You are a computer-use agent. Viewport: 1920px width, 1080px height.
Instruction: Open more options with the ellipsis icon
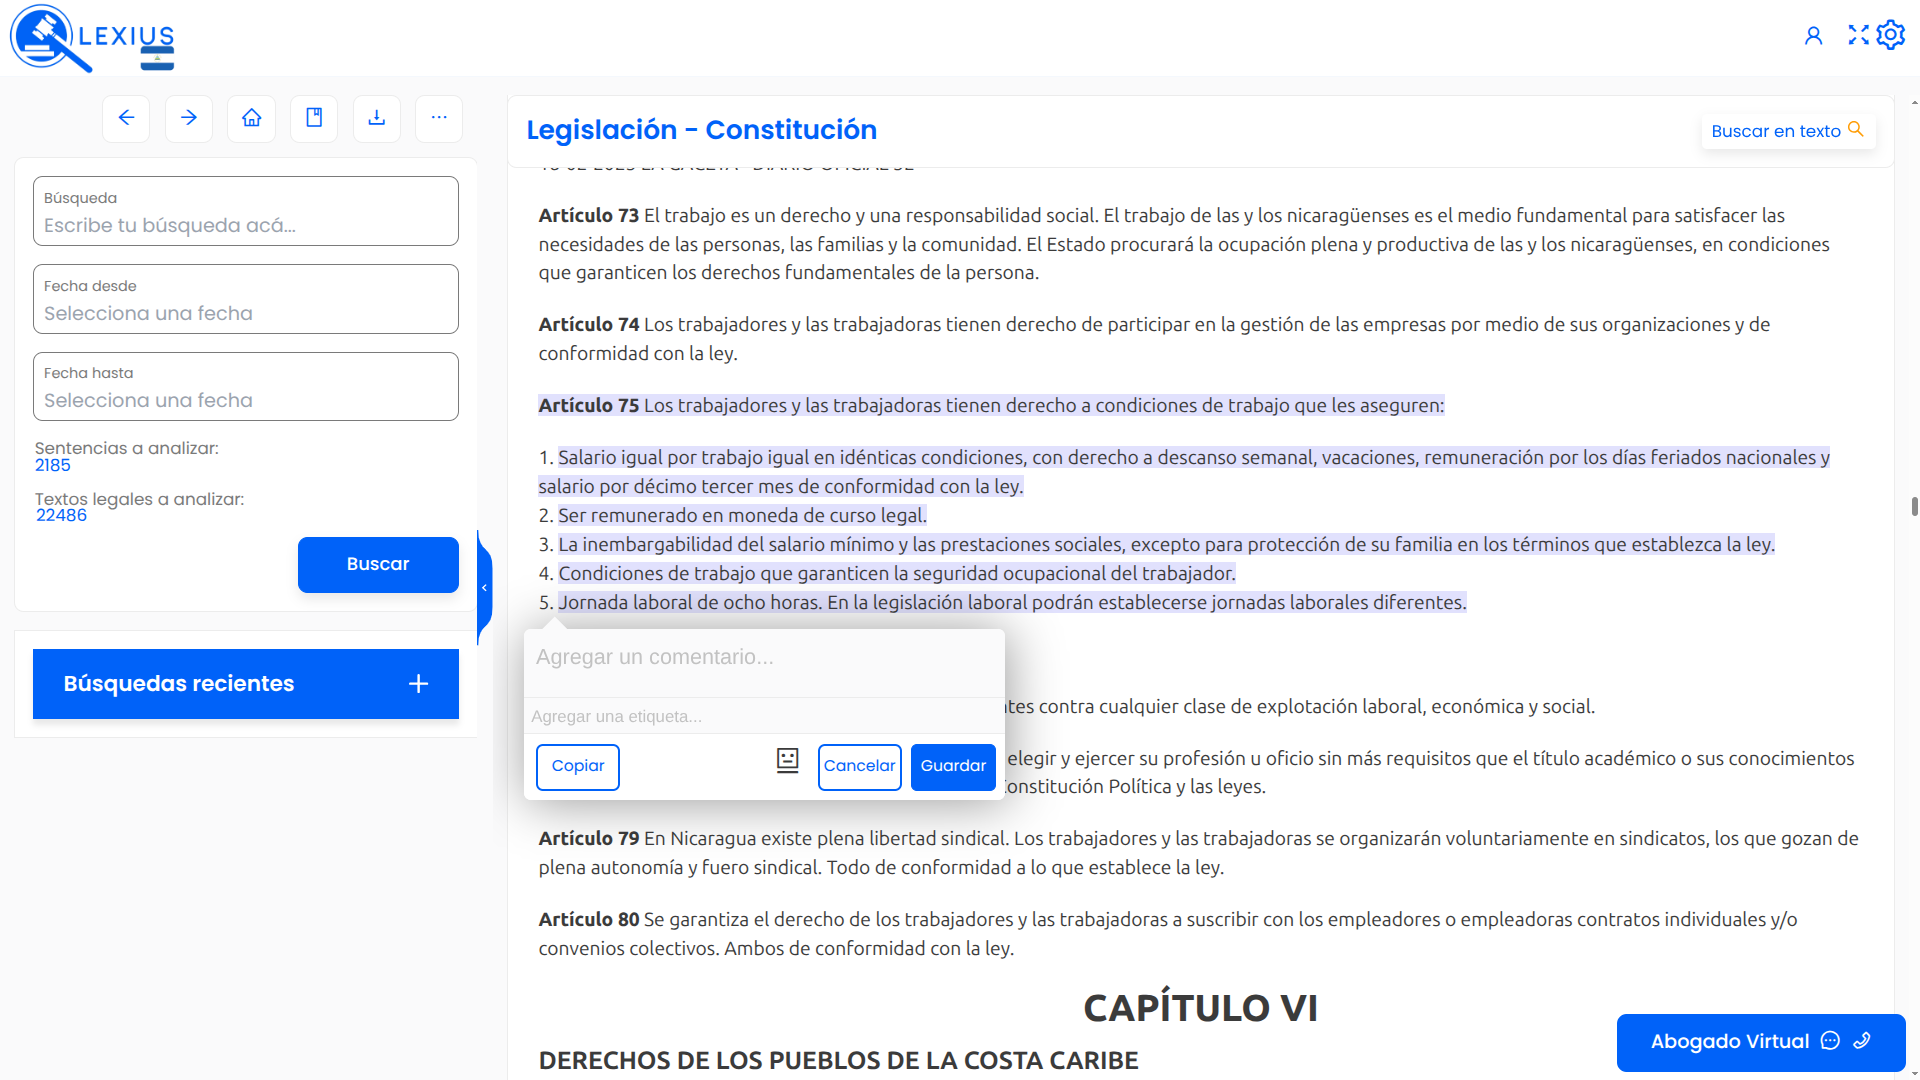[x=438, y=118]
